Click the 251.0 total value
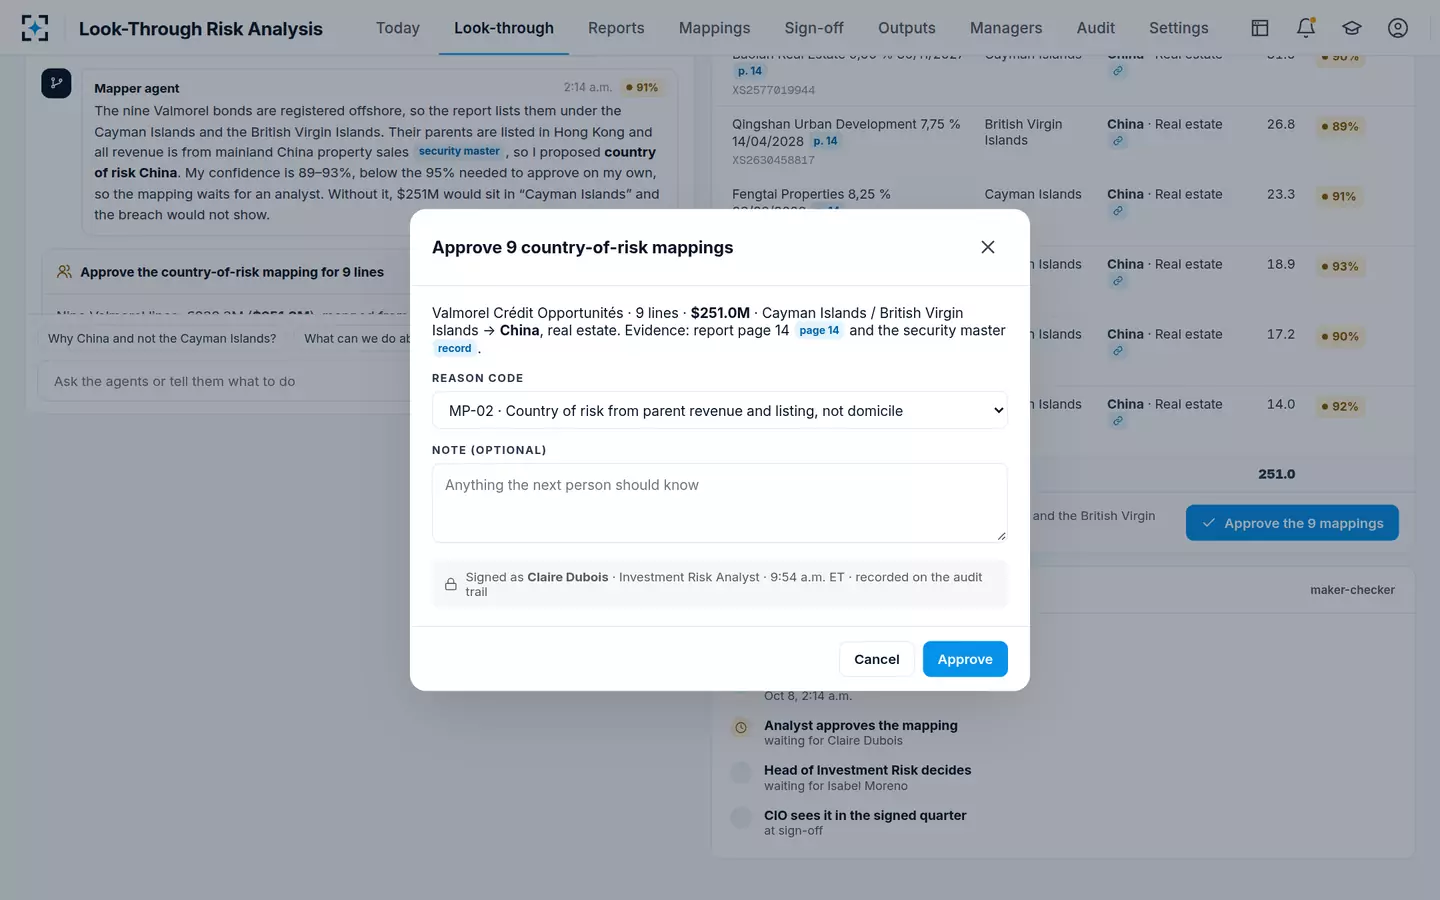This screenshot has width=1440, height=900. tap(1276, 474)
